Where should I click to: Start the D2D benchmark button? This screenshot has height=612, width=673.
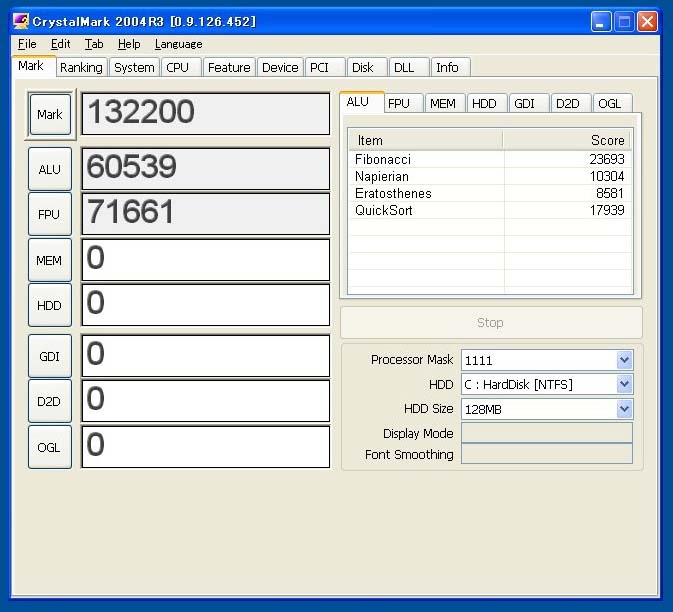coord(49,402)
